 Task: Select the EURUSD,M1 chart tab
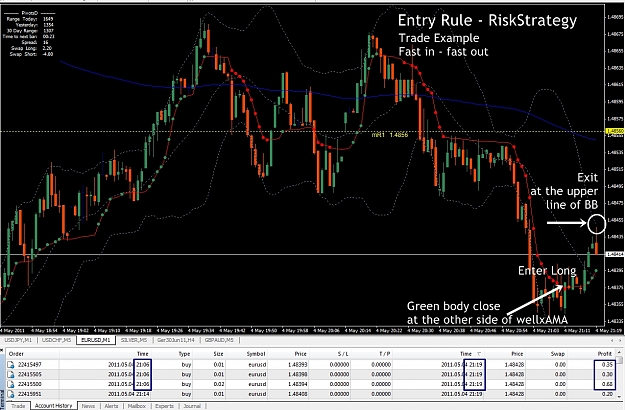pos(96,340)
